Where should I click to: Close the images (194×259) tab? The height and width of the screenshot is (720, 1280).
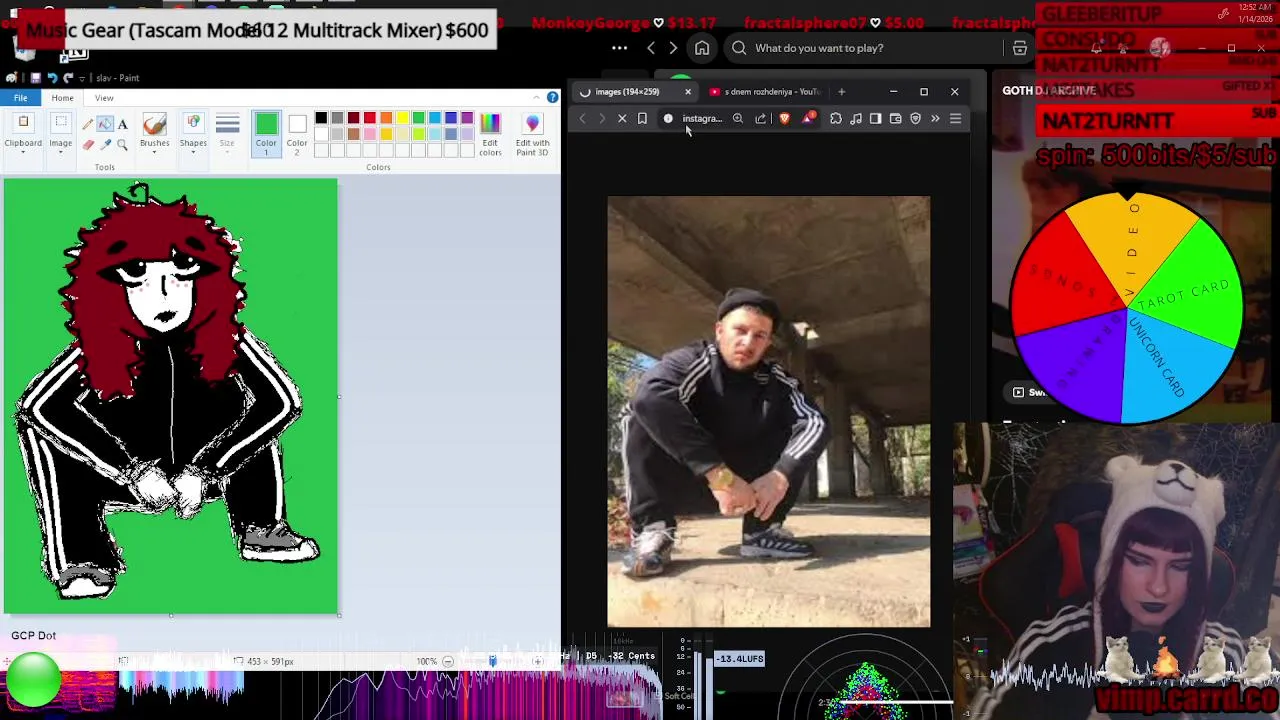click(x=687, y=92)
